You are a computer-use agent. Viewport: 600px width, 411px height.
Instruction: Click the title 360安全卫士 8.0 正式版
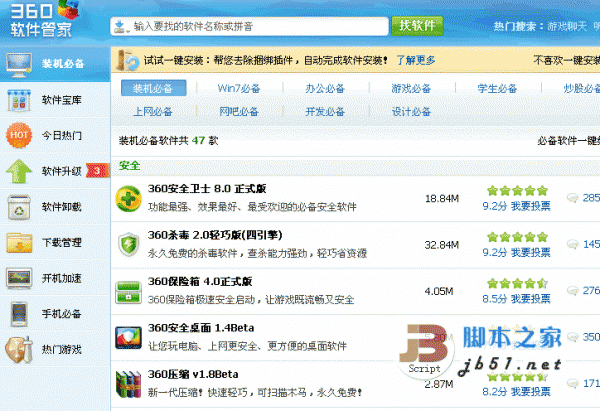tap(207, 189)
